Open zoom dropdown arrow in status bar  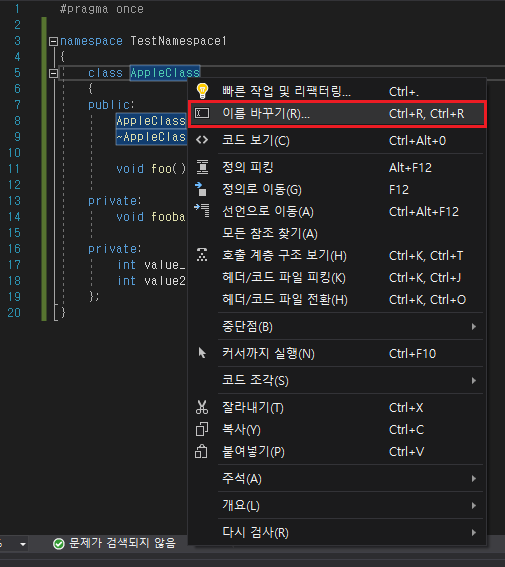[23, 544]
